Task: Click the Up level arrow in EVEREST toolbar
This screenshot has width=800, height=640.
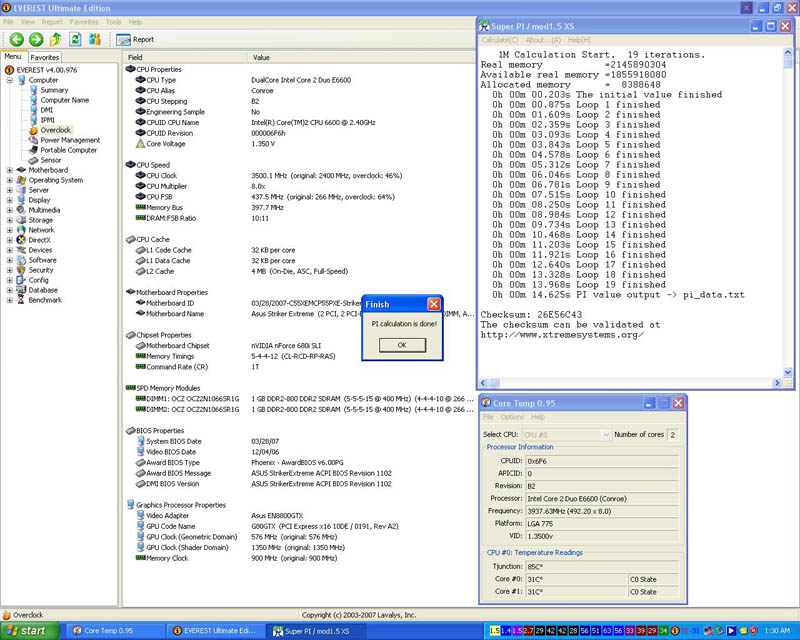Action: pyautogui.click(x=56, y=39)
